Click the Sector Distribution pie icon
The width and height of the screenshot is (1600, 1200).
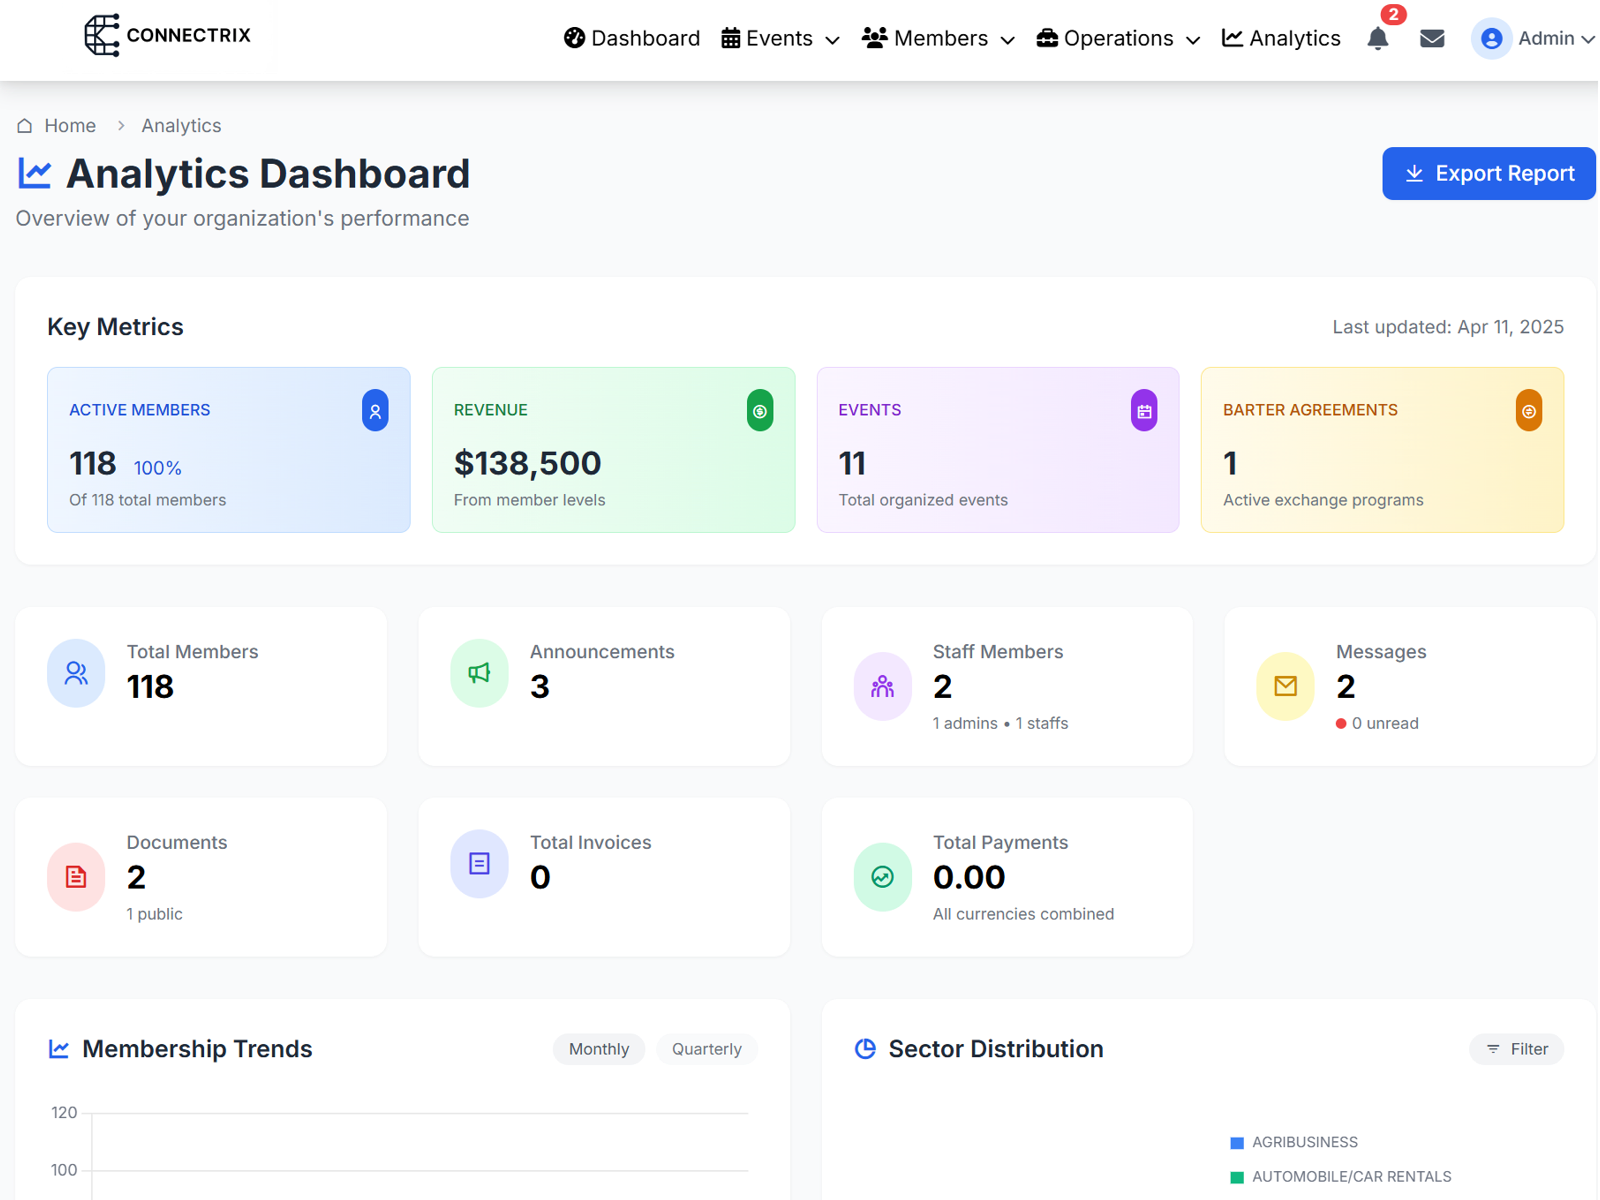click(x=865, y=1049)
